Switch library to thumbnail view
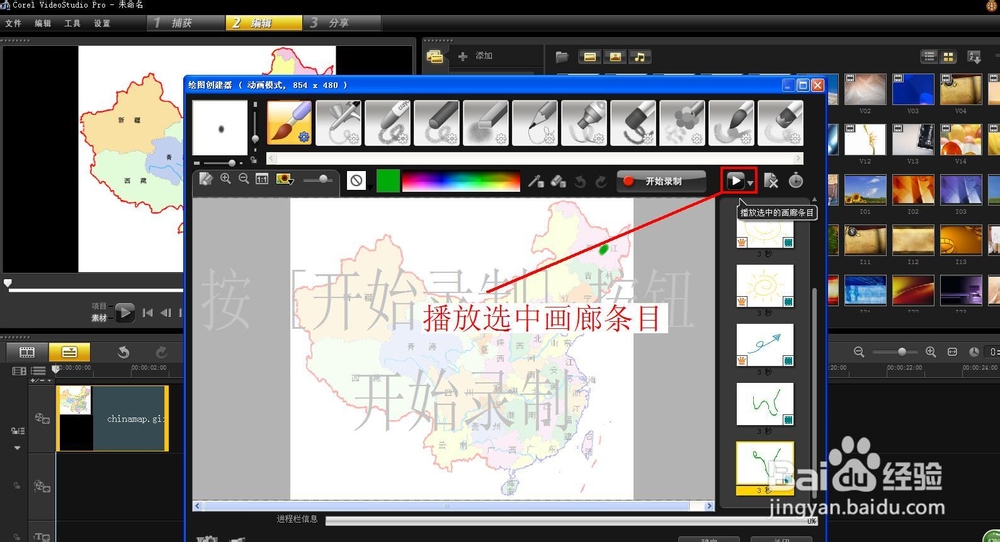1000x542 pixels. tap(948, 57)
